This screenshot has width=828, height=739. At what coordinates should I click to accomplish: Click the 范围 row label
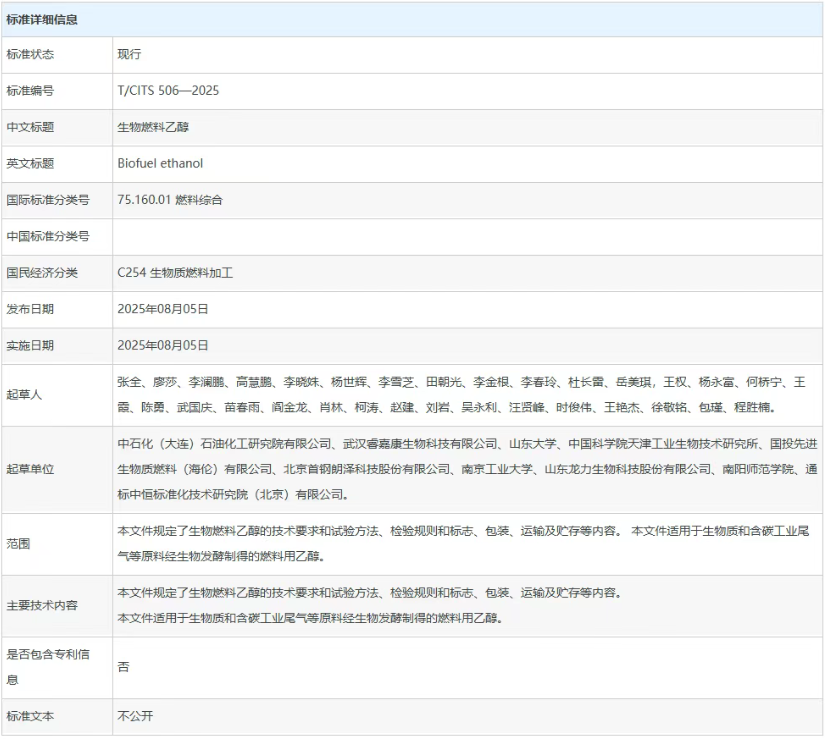(18, 544)
